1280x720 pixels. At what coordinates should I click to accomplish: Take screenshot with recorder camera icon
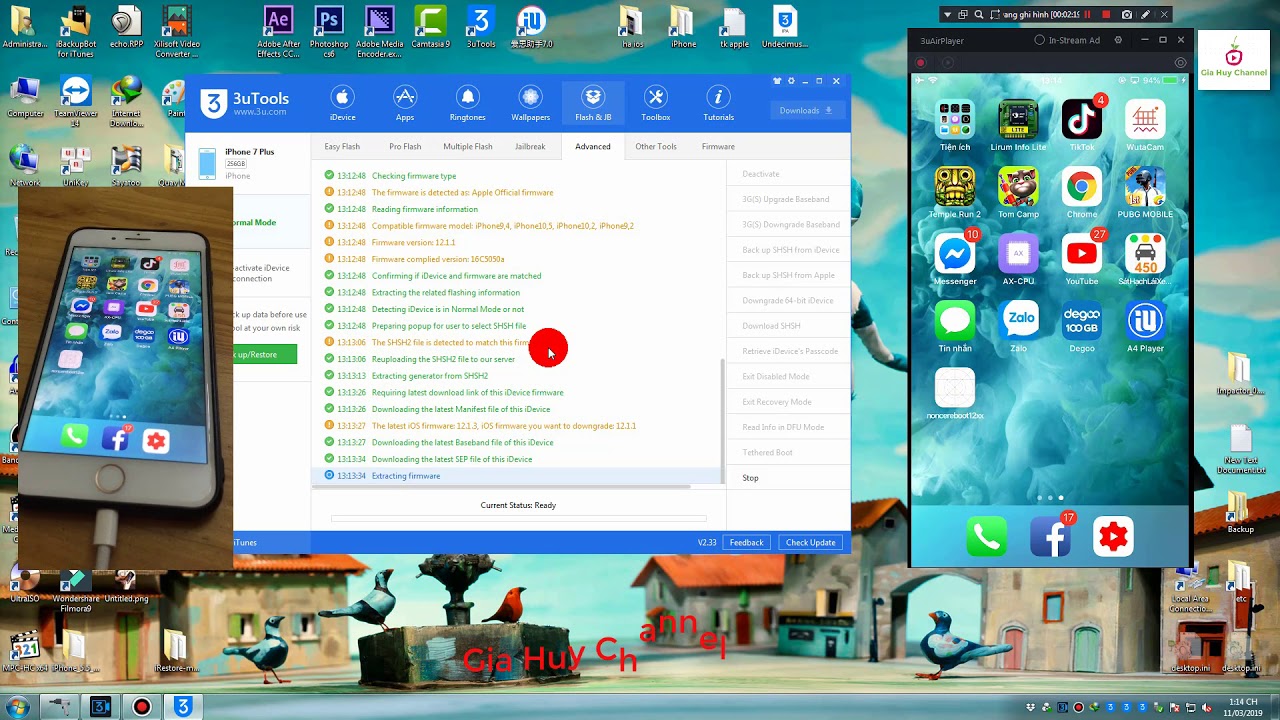(1127, 14)
